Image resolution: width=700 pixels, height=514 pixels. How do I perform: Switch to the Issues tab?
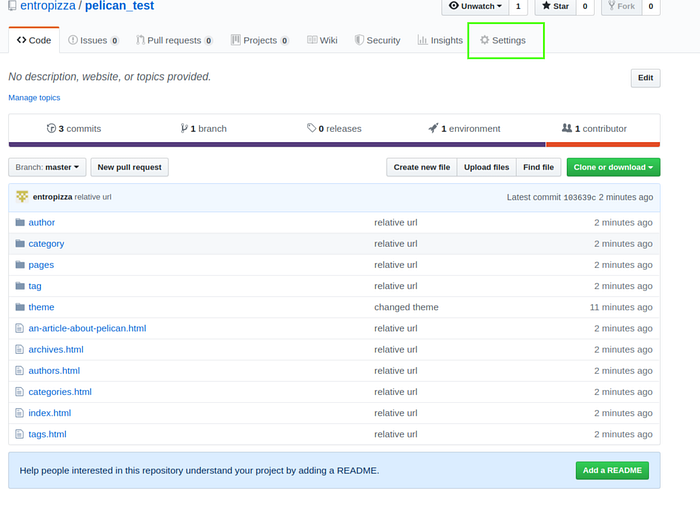coord(93,40)
